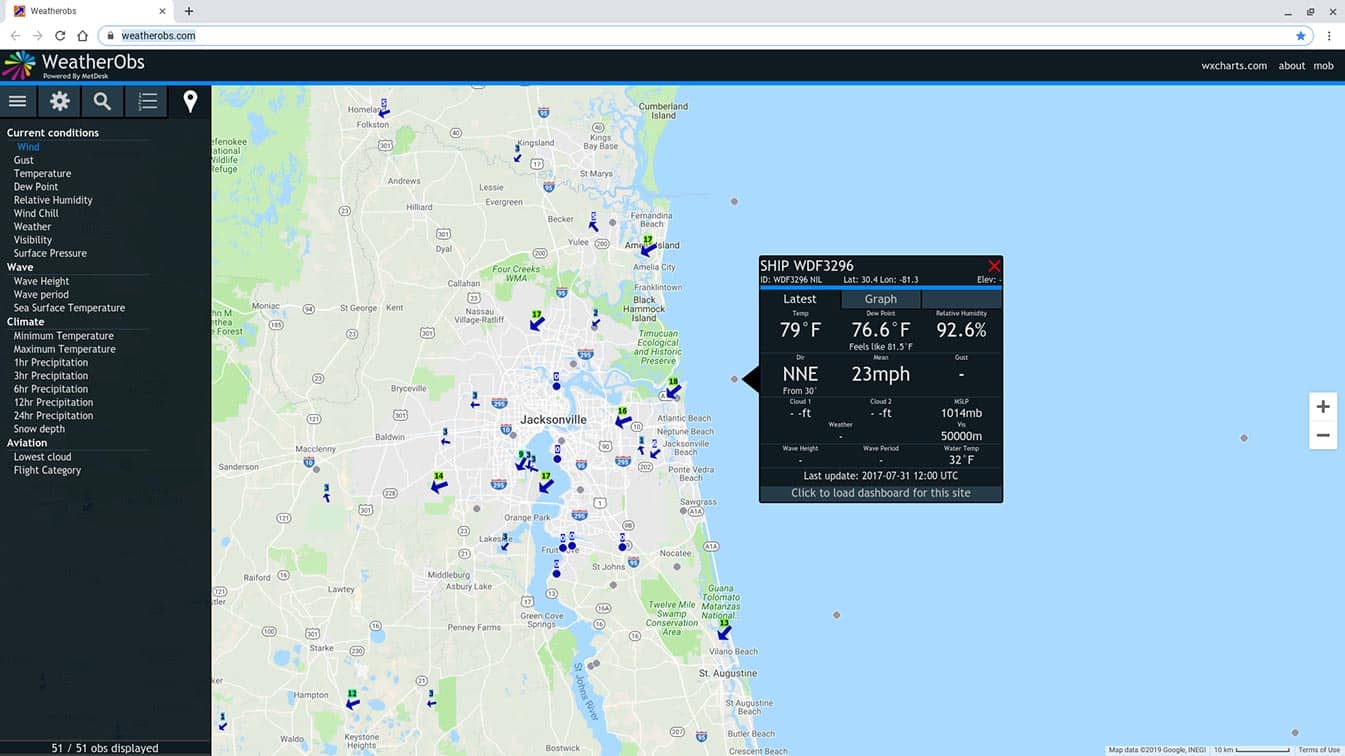
Task: Switch to the Latest tab
Action: 799,299
